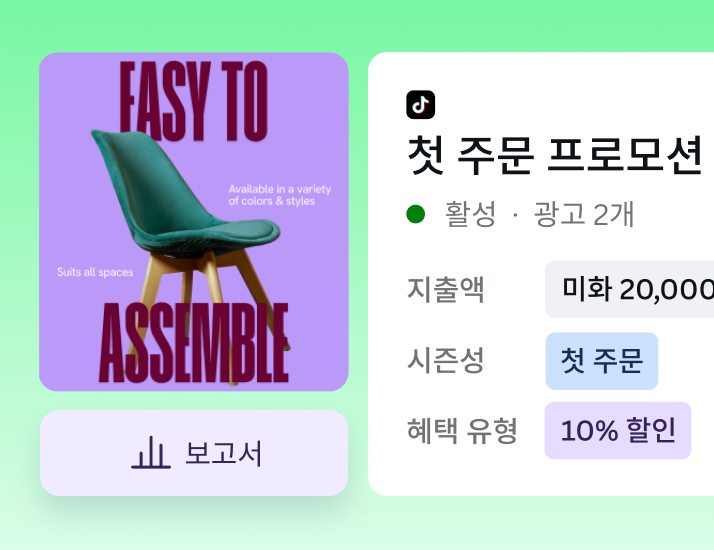The image size is (714, 550).
Task: Click the green active status dot
Action: [416, 214]
